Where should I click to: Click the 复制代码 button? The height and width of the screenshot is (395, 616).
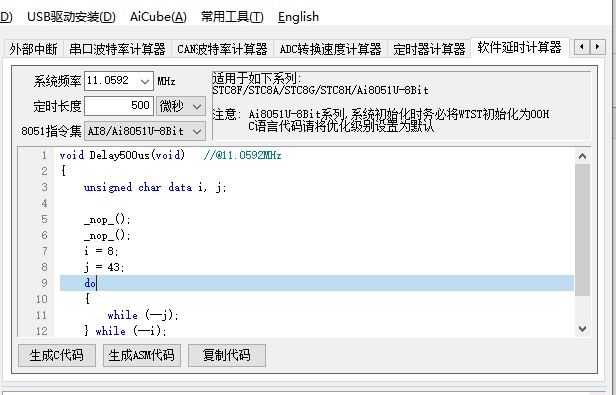227,355
